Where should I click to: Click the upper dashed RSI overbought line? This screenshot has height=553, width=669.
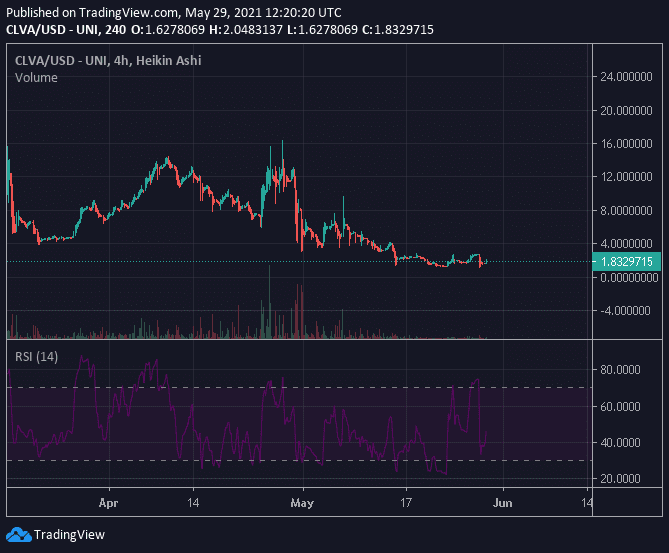(x=300, y=387)
